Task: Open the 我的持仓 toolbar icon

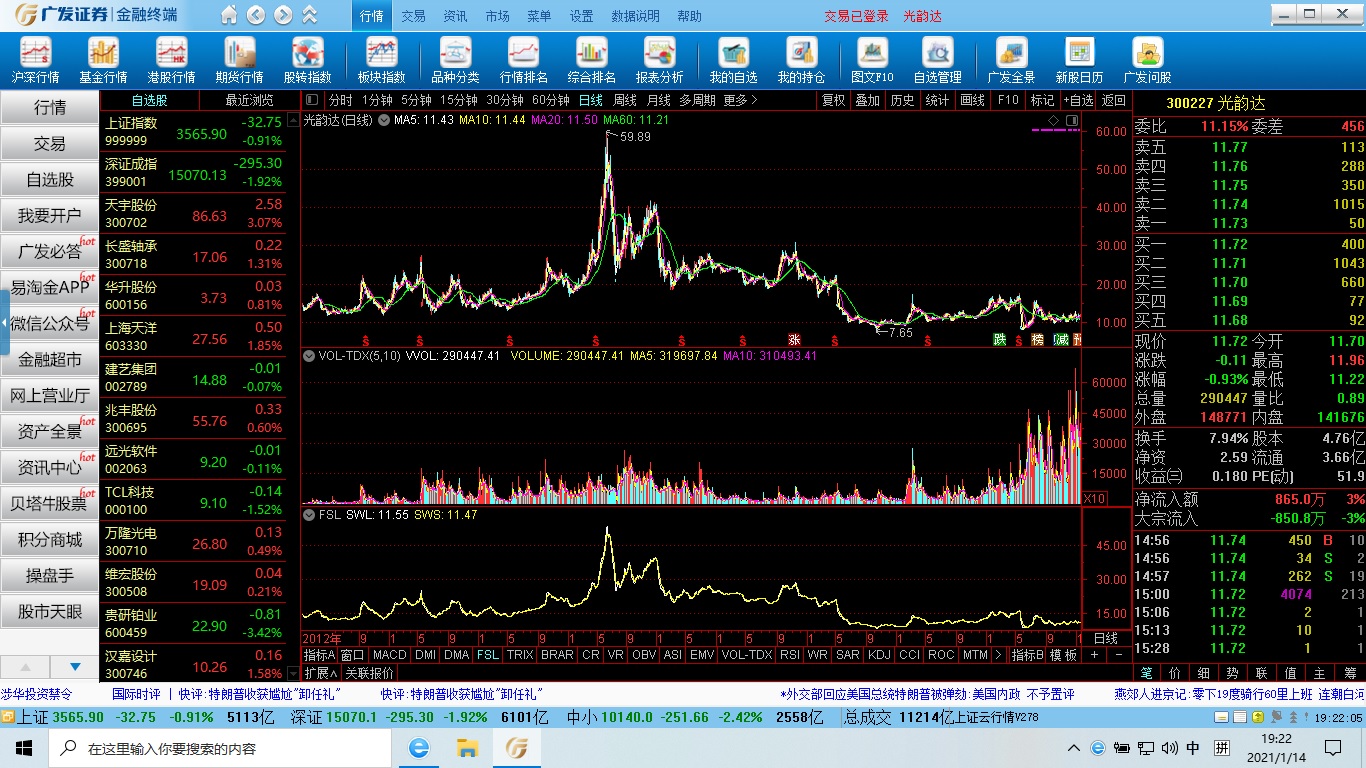Action: (x=801, y=61)
